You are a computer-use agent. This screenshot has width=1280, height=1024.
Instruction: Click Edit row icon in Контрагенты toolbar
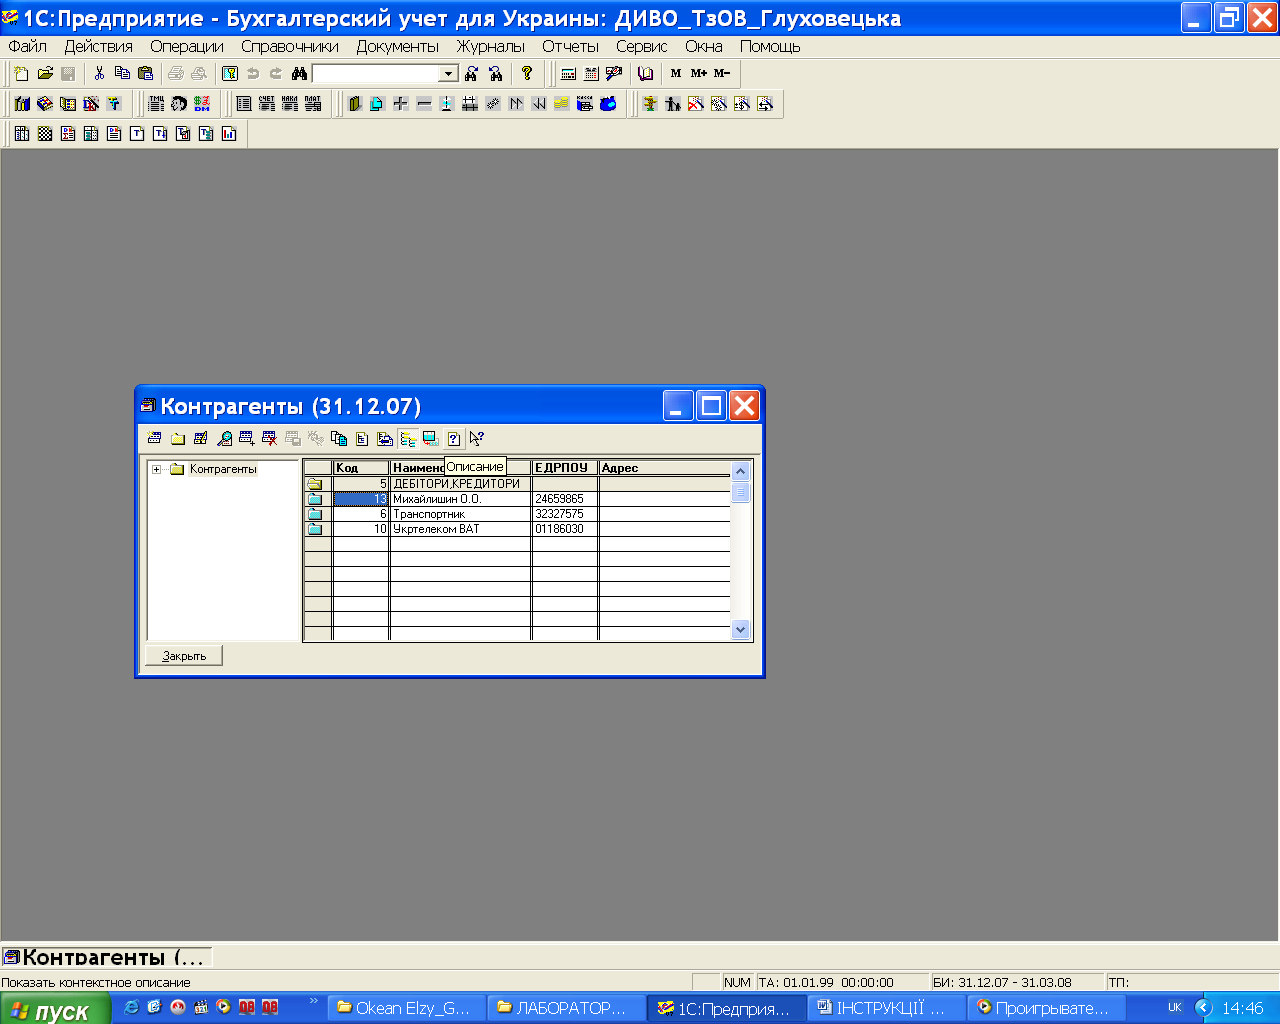click(200, 439)
